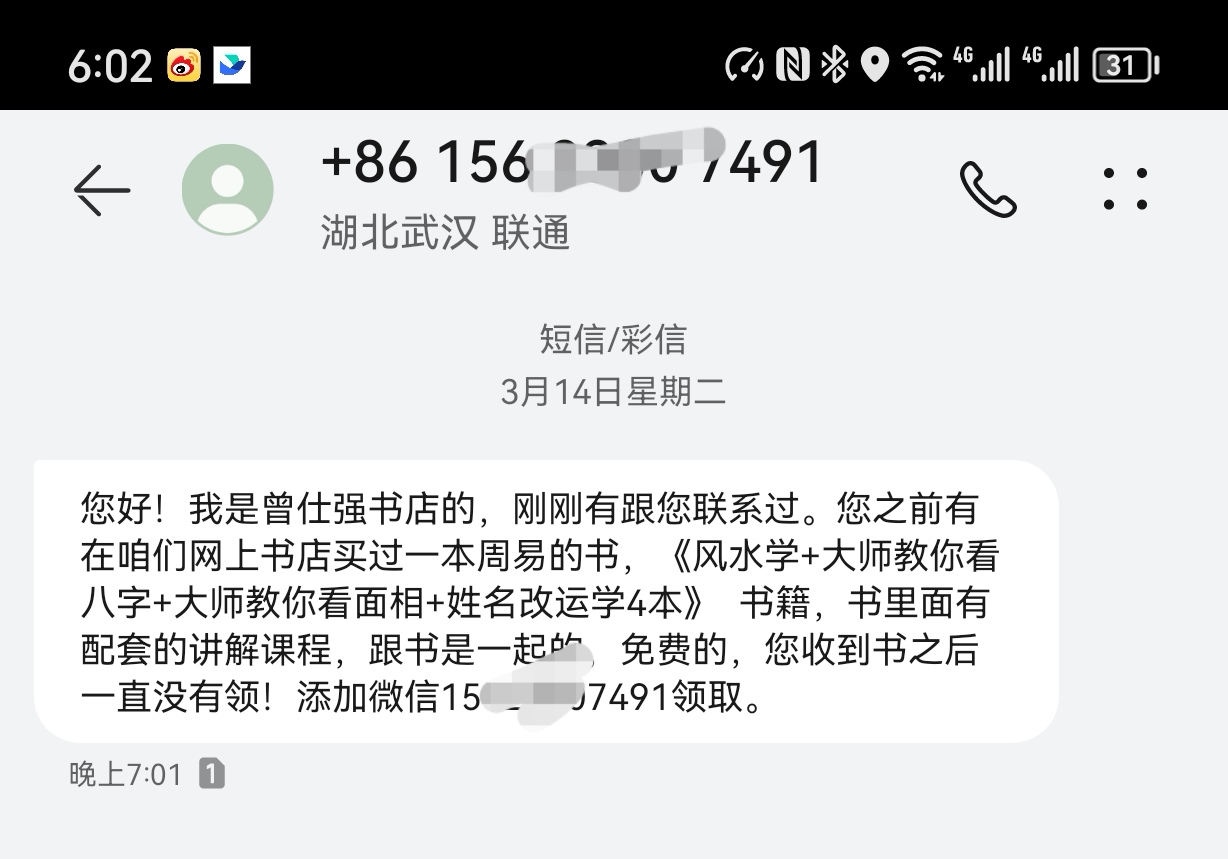The height and width of the screenshot is (859, 1228).
Task: Call the sender with the phone icon
Action: click(x=987, y=189)
